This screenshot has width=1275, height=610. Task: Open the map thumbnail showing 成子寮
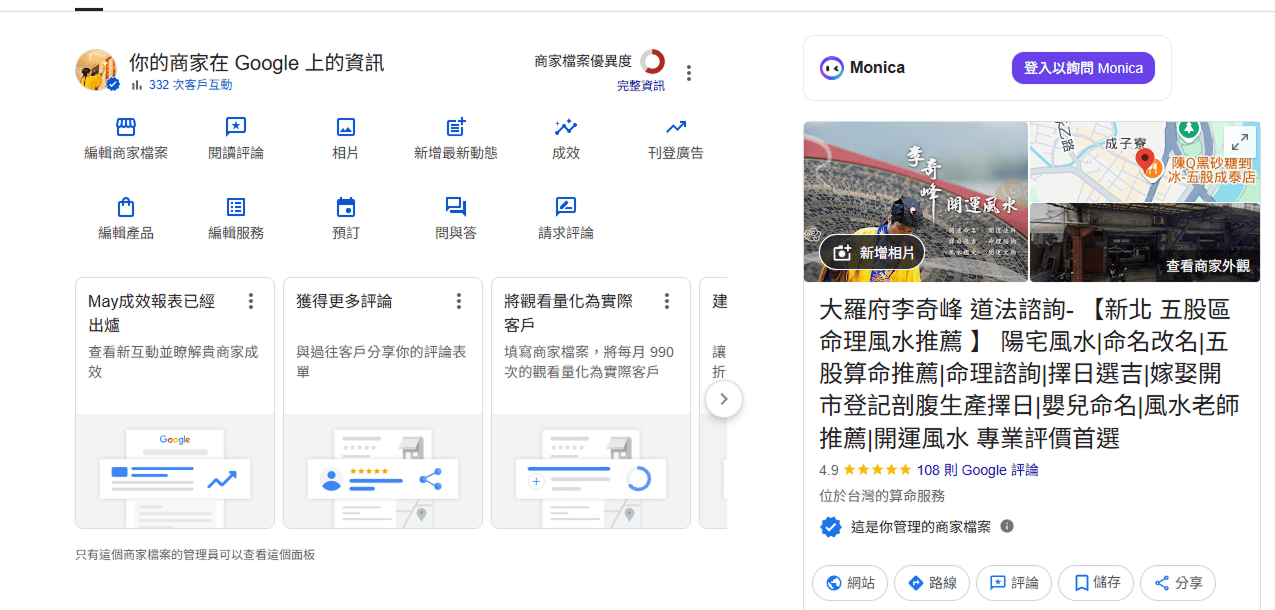point(1145,162)
